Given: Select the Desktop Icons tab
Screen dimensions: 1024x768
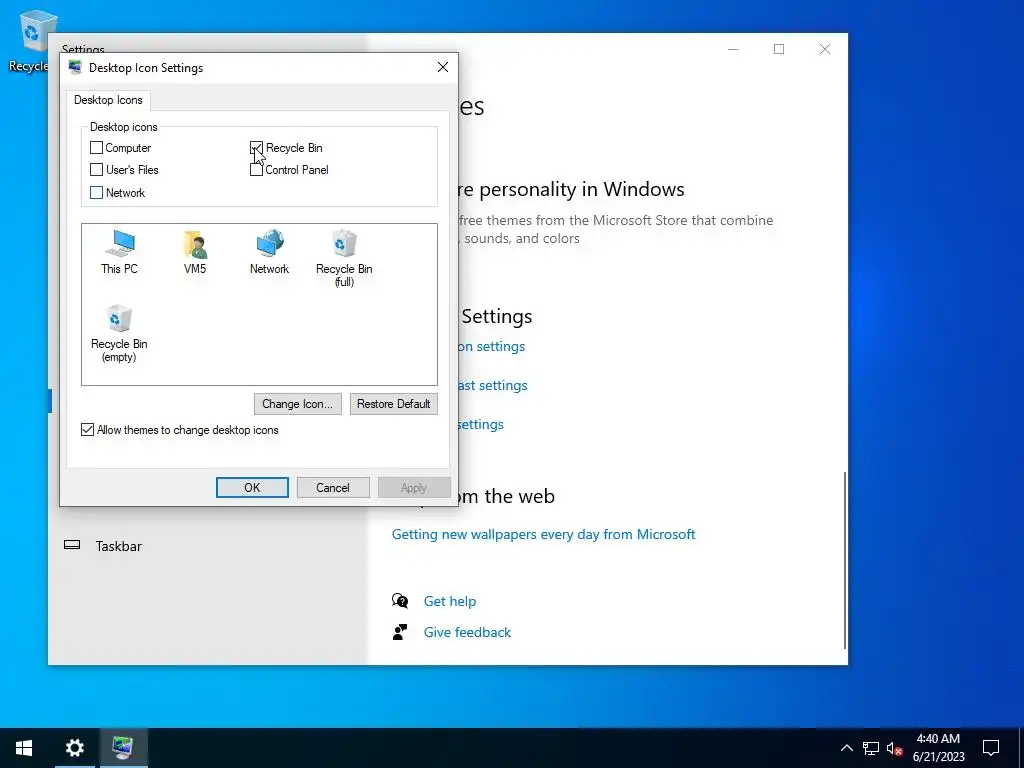Looking at the screenshot, I should click(108, 100).
